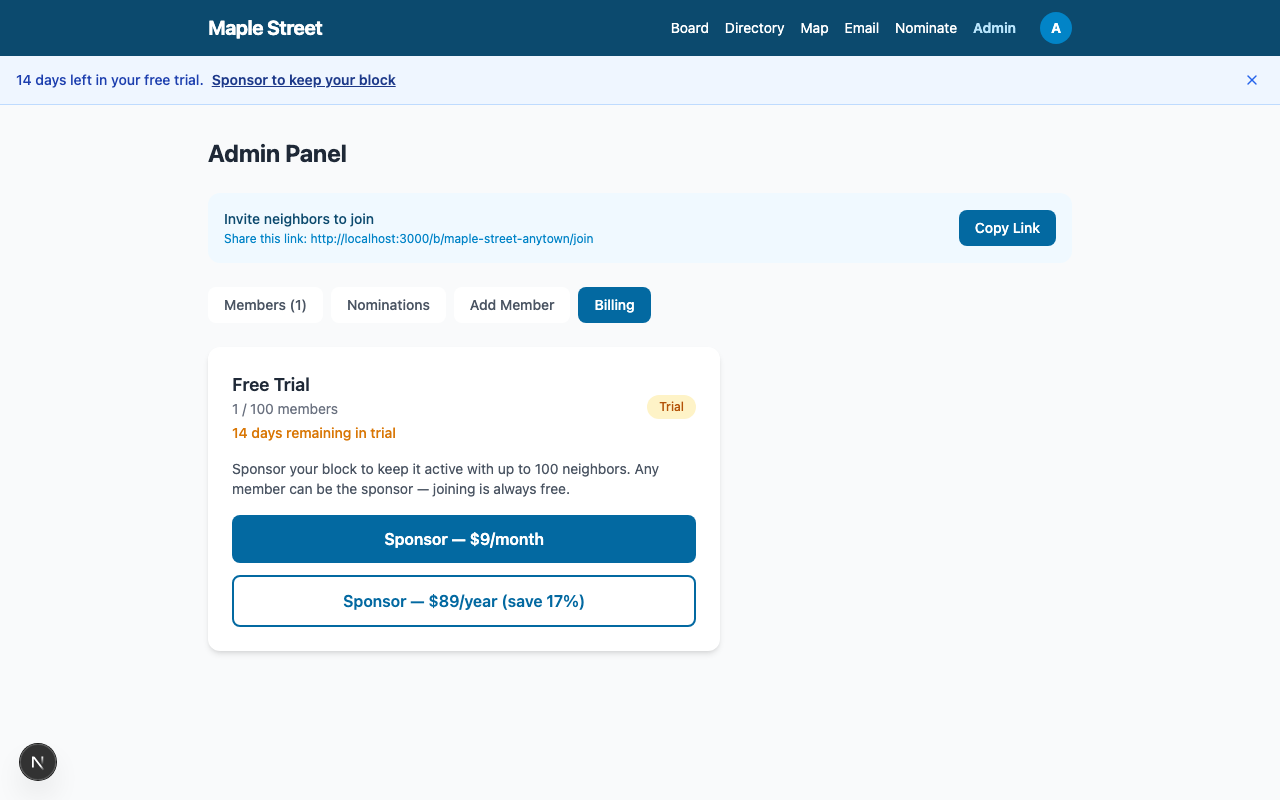Choose the Sponsor $9/month plan
The width and height of the screenshot is (1280, 800).
click(x=463, y=539)
